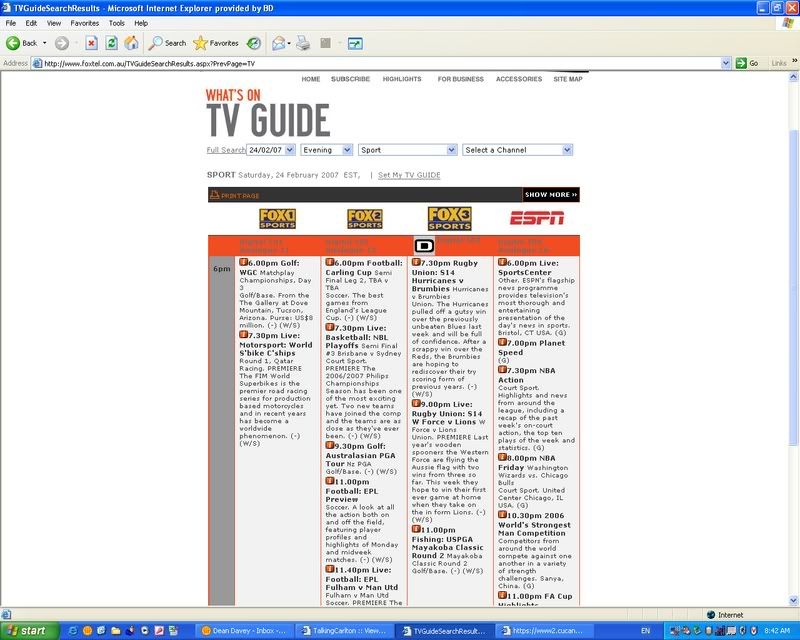Click icon beside 7.30pm Live Motorsport listing
800x640 pixels.
243,334
